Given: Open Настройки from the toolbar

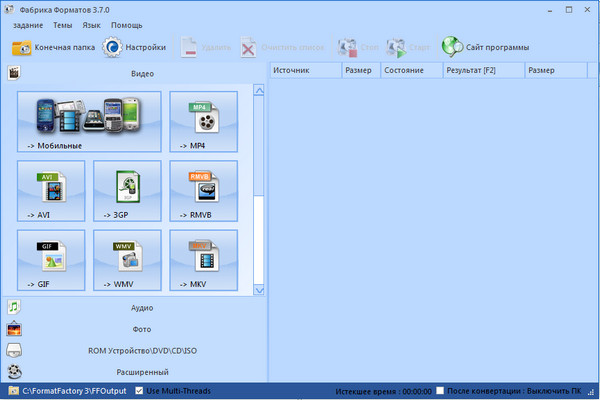Looking at the screenshot, I should 133,47.
